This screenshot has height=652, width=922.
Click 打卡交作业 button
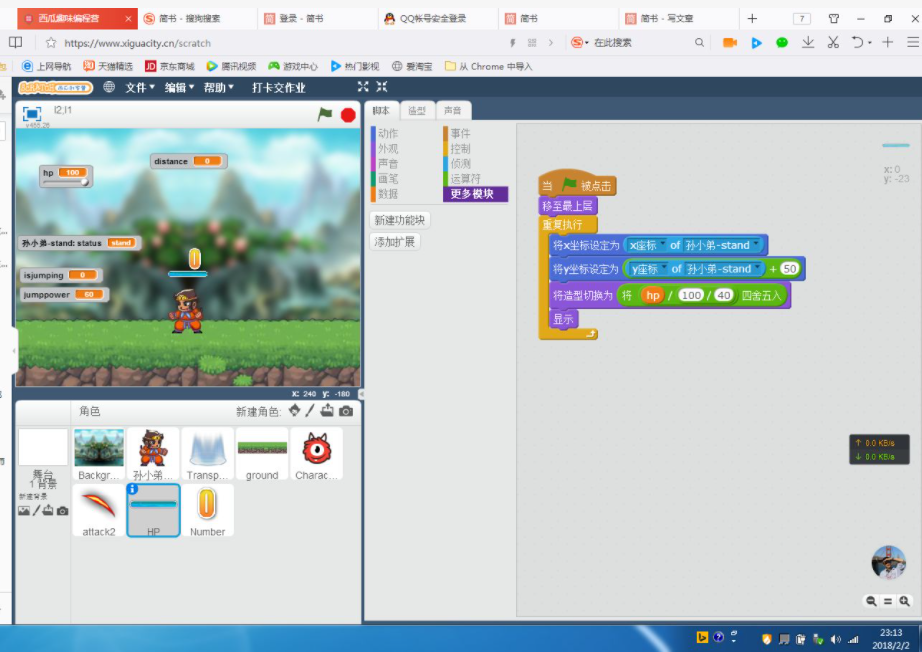[279, 88]
